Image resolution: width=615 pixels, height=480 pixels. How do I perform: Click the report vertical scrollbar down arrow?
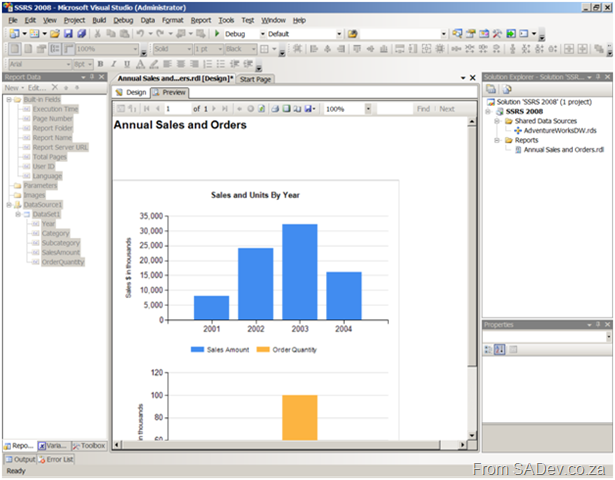click(472, 435)
